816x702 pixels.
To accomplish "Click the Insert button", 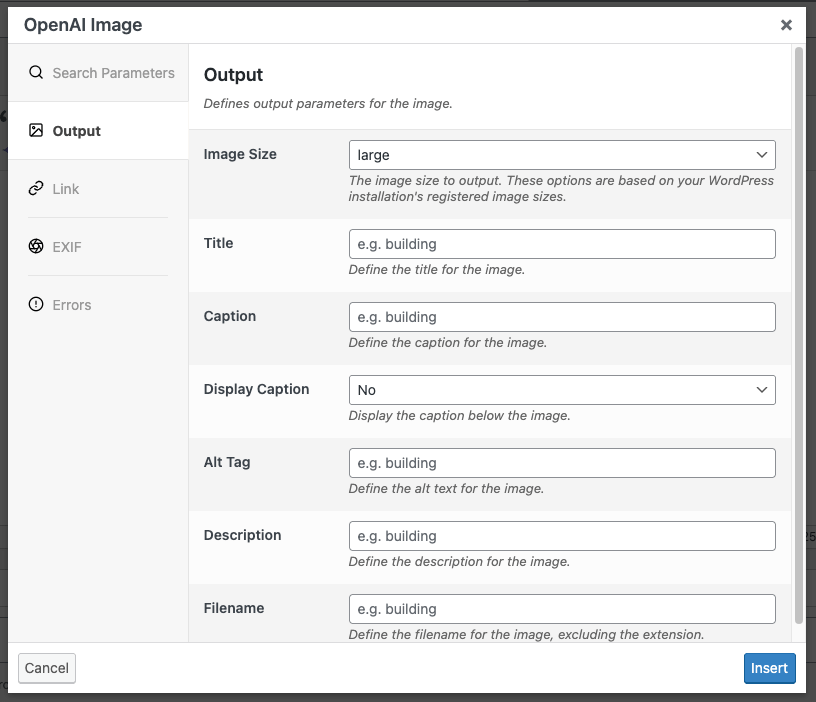I will (769, 668).
